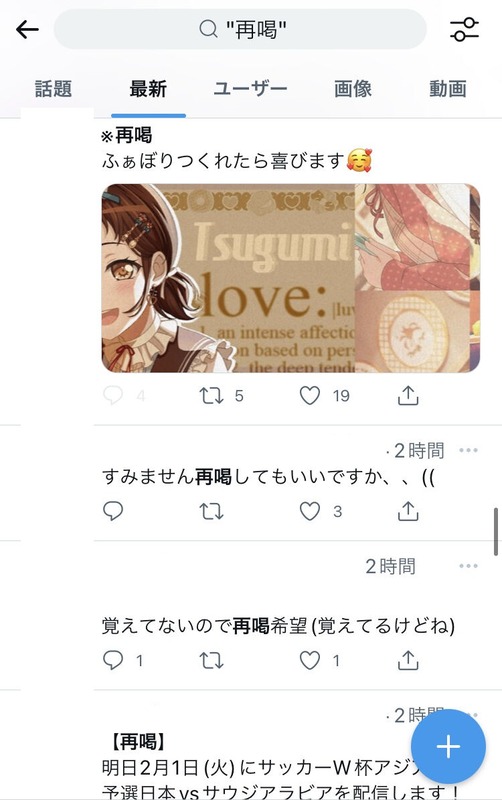Switch to the 話題 tab

point(53,89)
